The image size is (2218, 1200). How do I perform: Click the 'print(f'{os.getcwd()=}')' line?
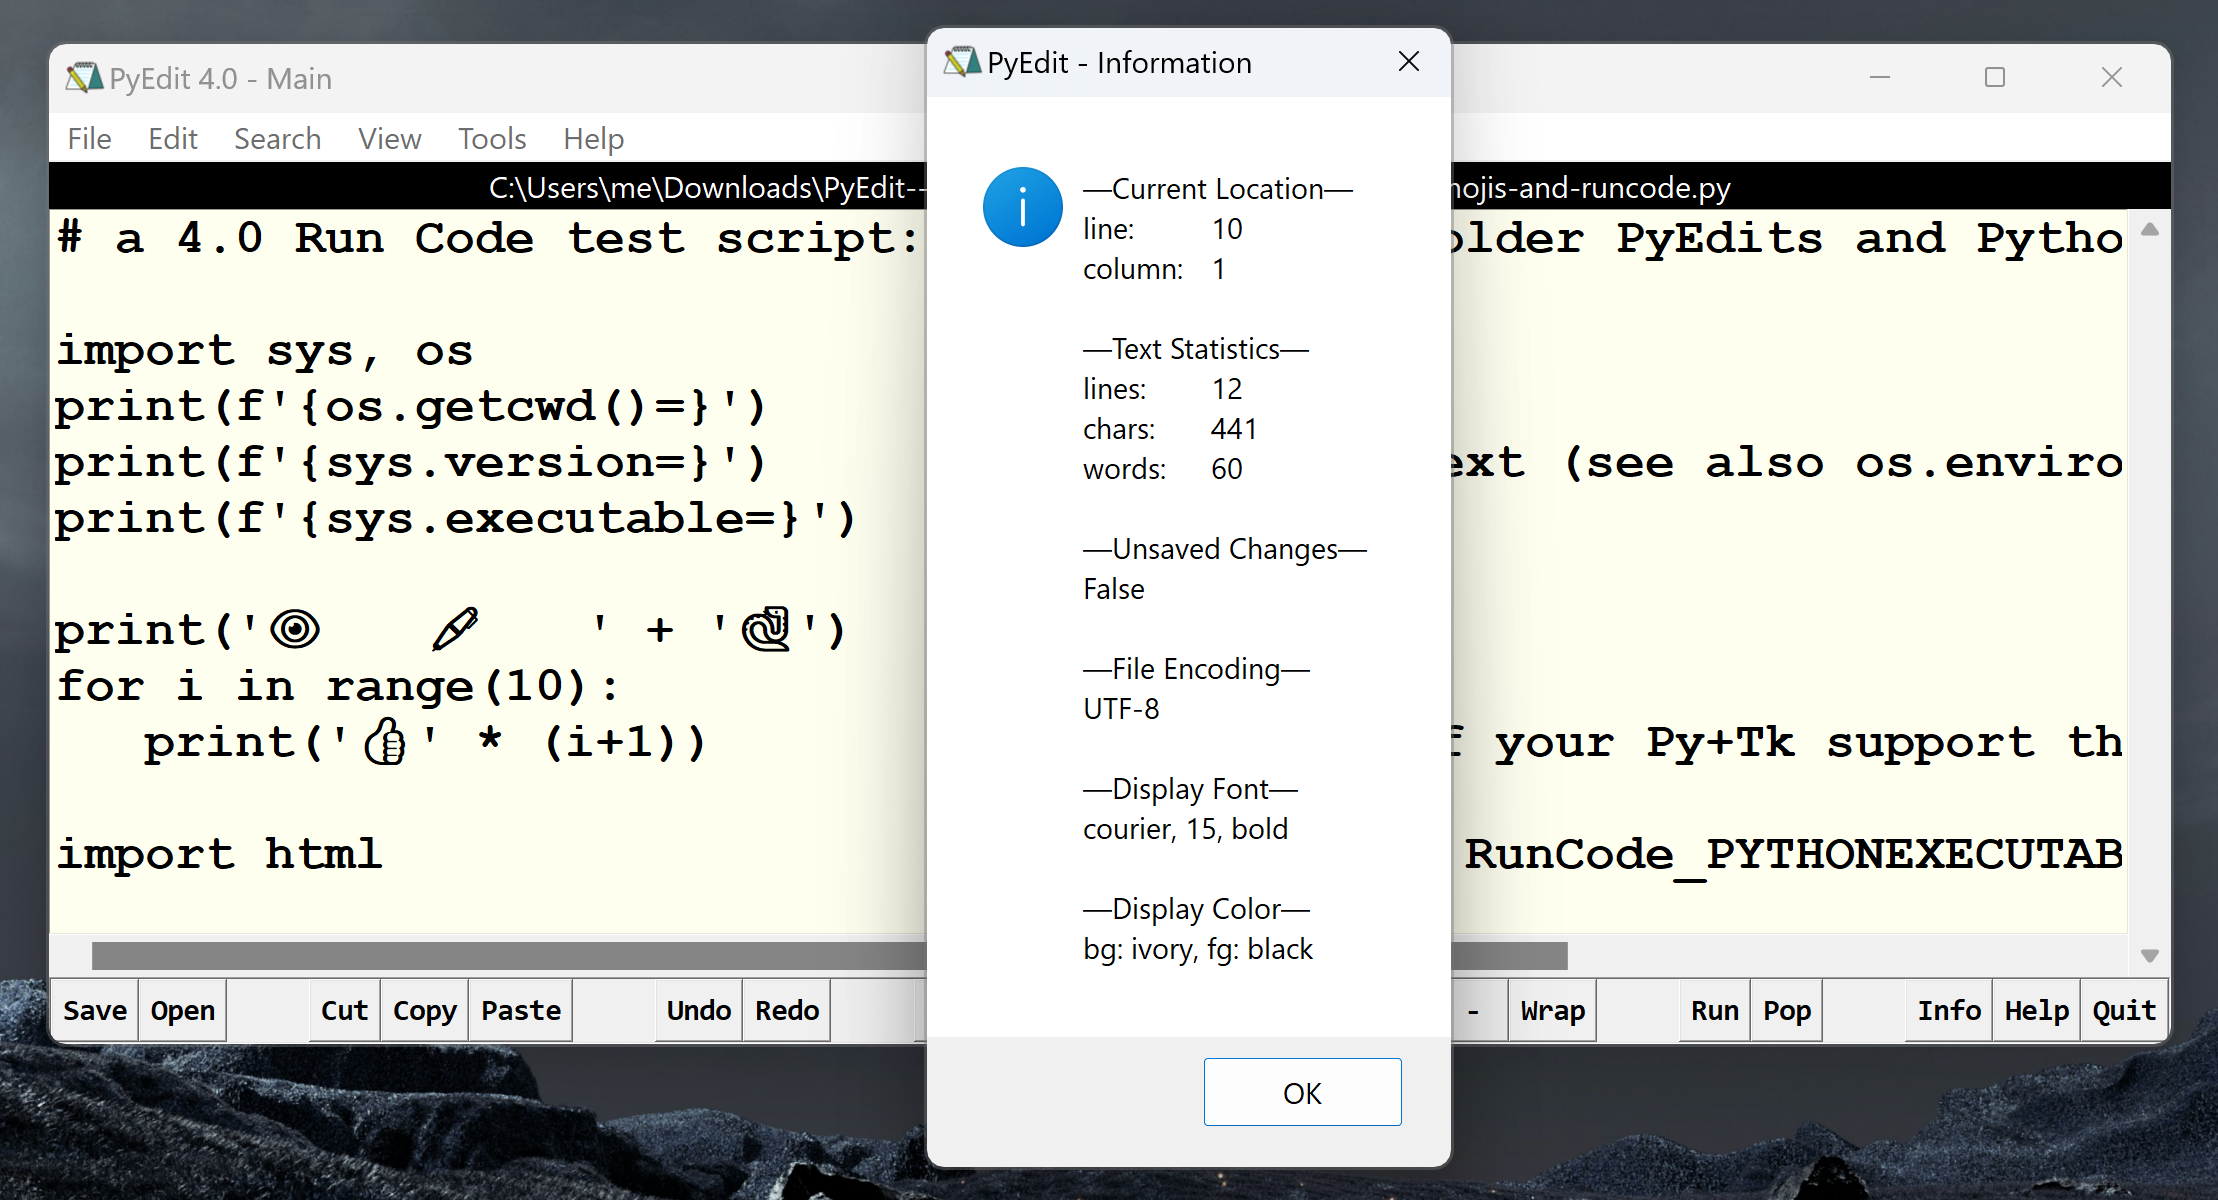tap(411, 406)
